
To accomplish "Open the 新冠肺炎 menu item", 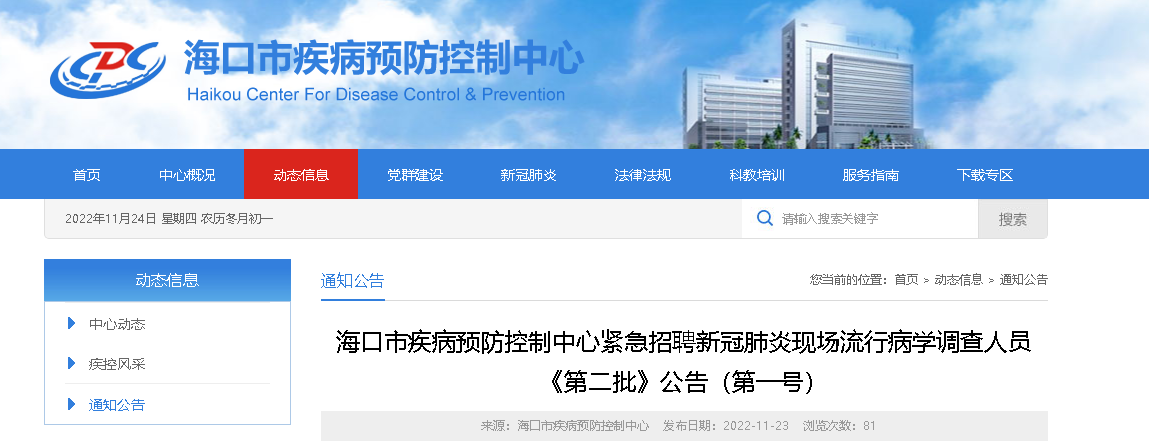I will point(529,175).
